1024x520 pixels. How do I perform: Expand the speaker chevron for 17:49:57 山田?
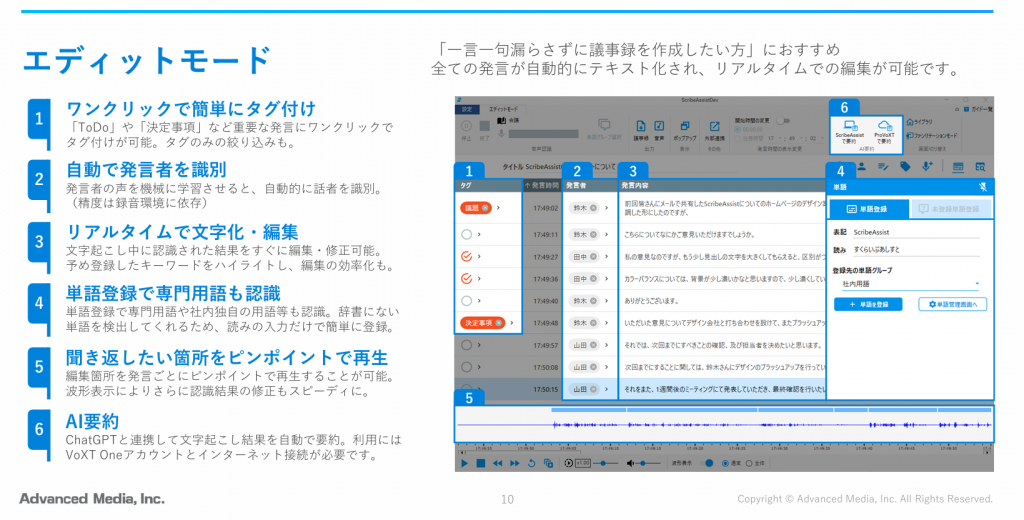tap(607, 345)
